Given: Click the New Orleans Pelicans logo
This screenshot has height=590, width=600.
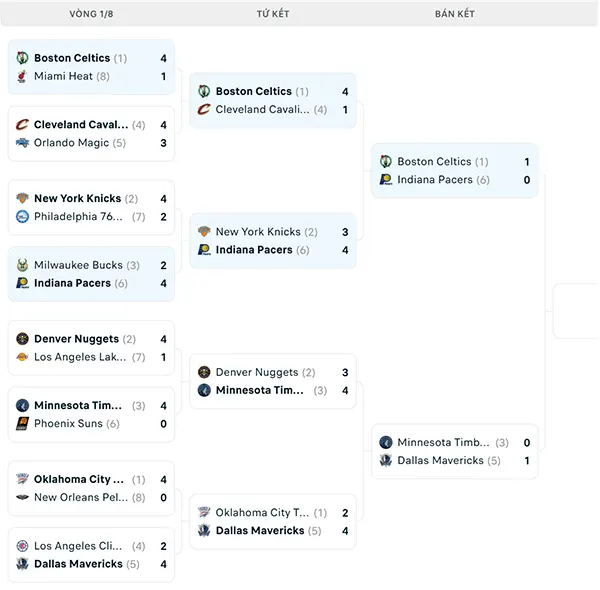Looking at the screenshot, I should 22,497.
